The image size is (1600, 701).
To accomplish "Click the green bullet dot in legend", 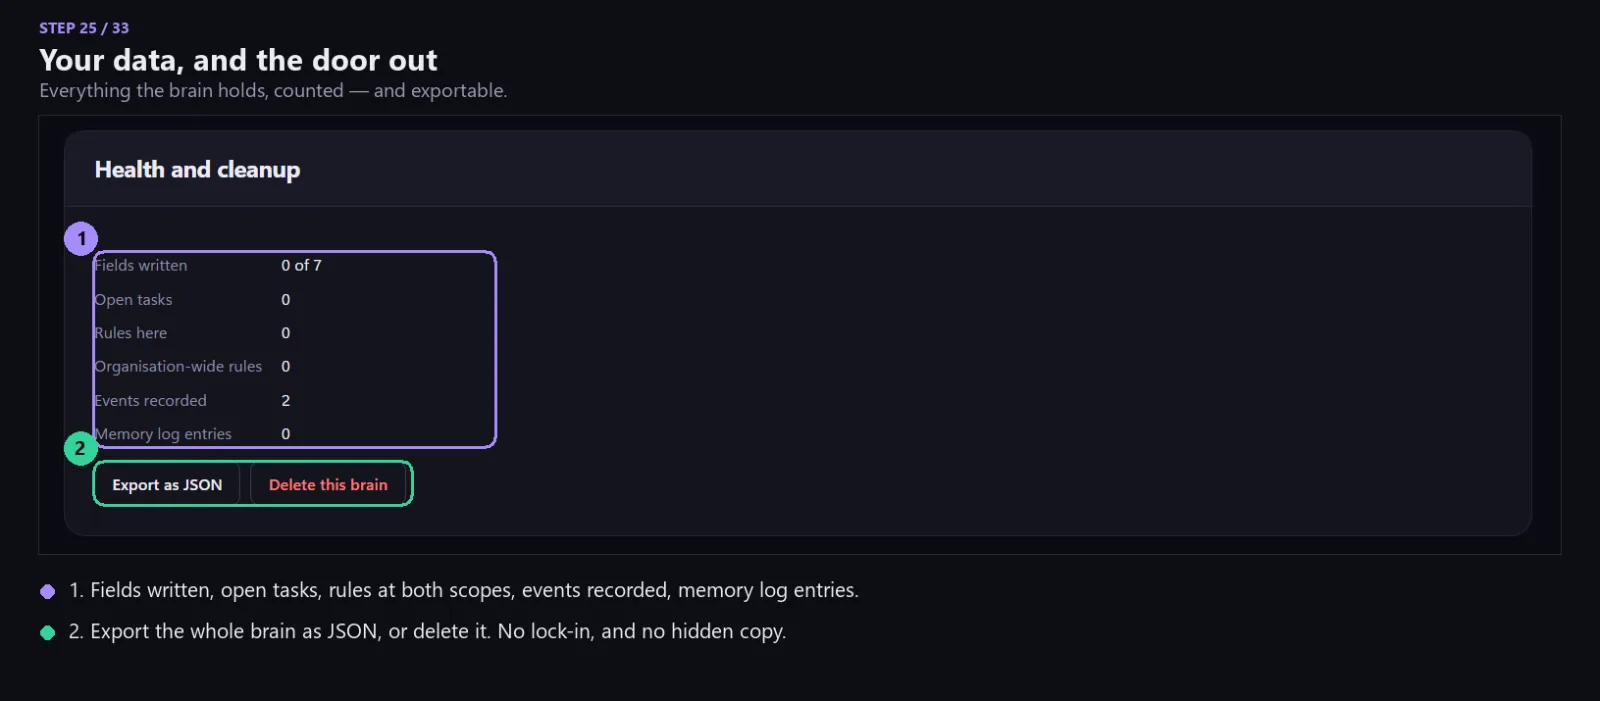I will point(47,633).
